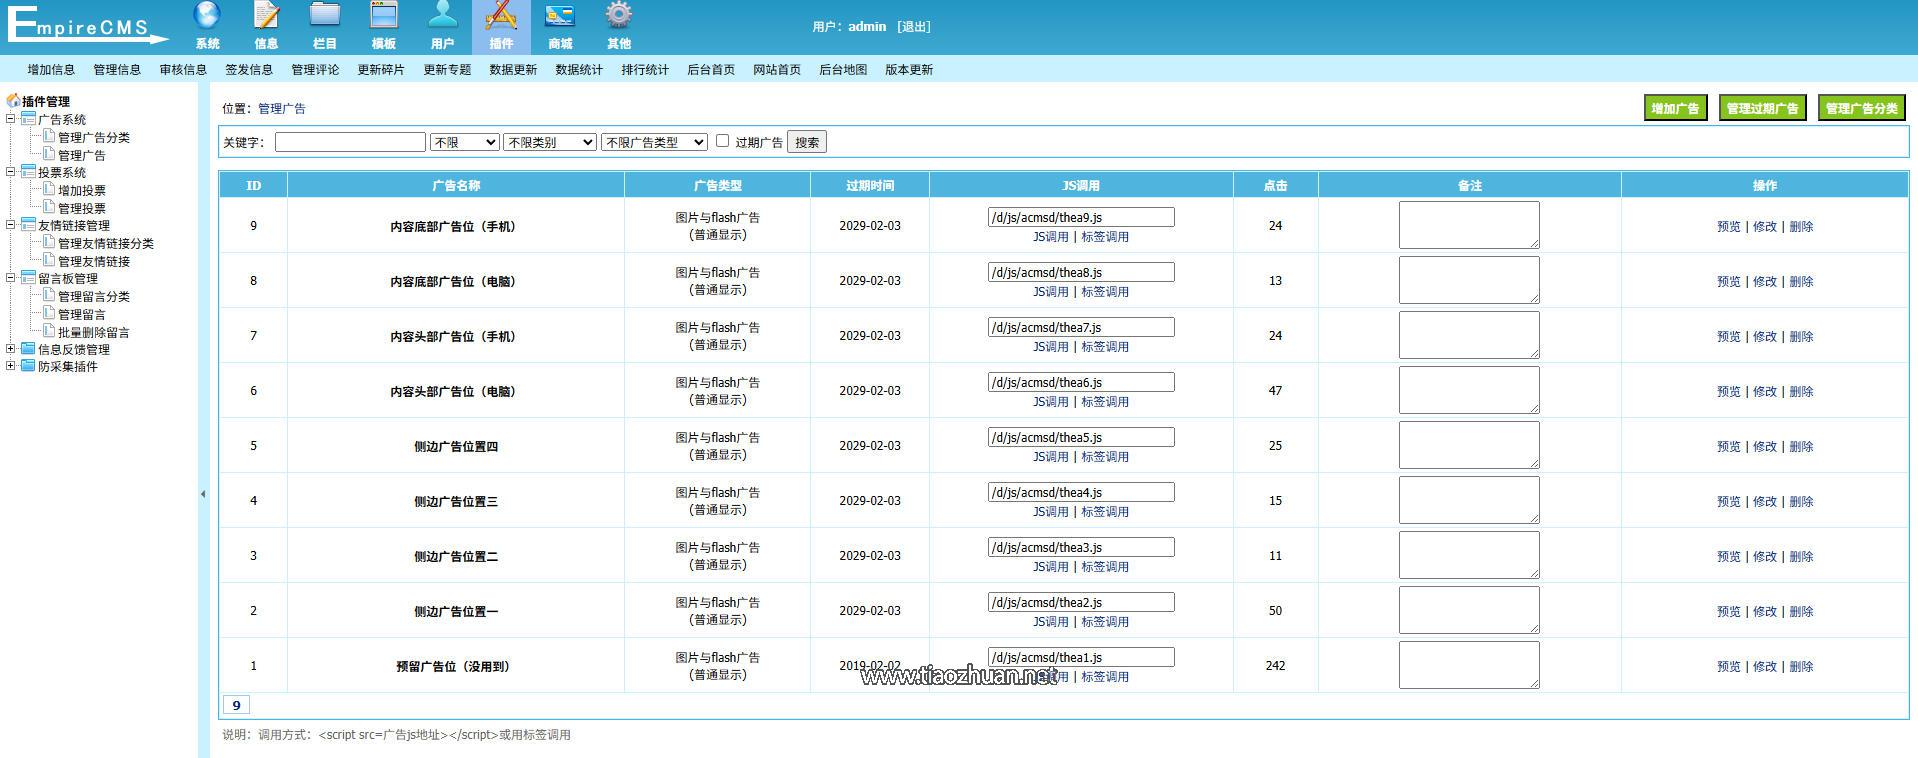1918x758 pixels.
Task: Open 数据更新 in the top menu
Action: coord(513,70)
